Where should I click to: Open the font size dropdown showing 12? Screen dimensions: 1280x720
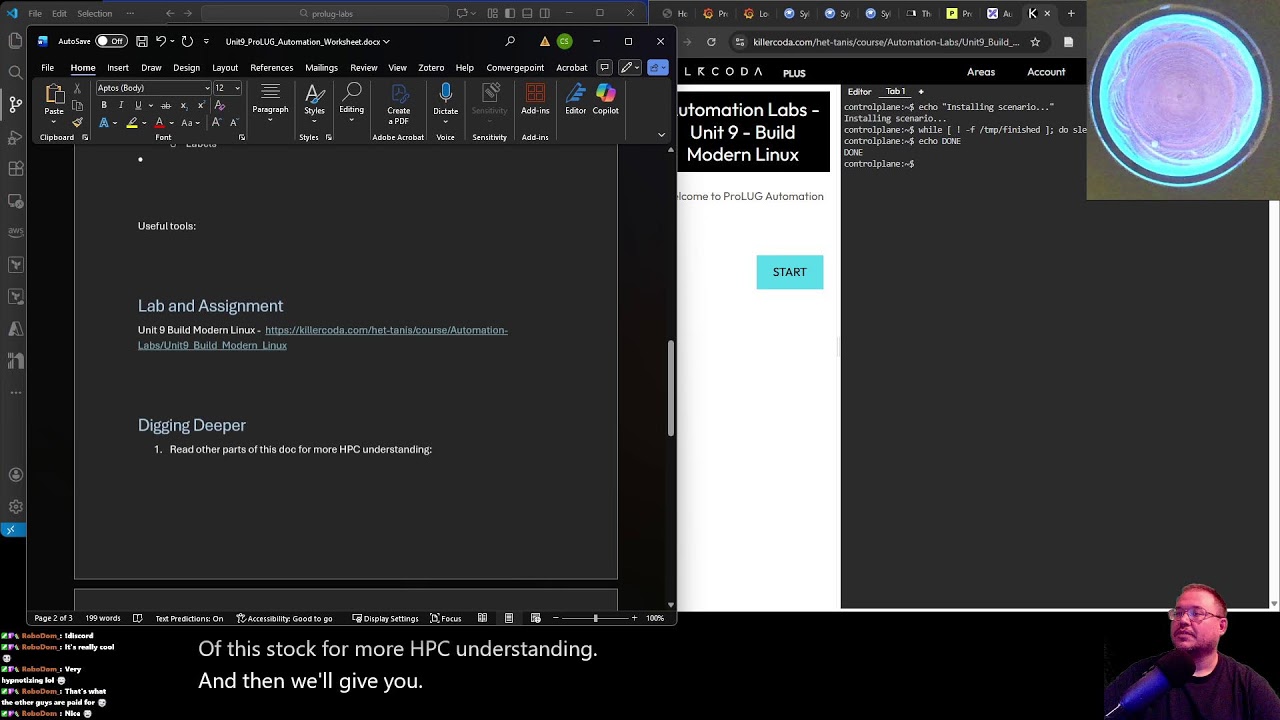[237, 88]
